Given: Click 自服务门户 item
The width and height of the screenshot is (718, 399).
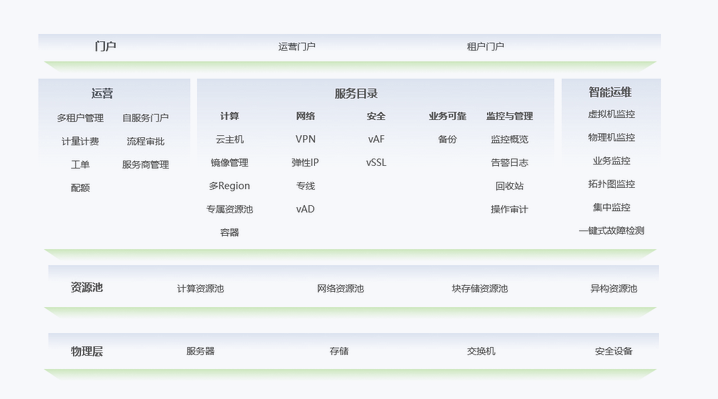Looking at the screenshot, I should click(x=145, y=118).
